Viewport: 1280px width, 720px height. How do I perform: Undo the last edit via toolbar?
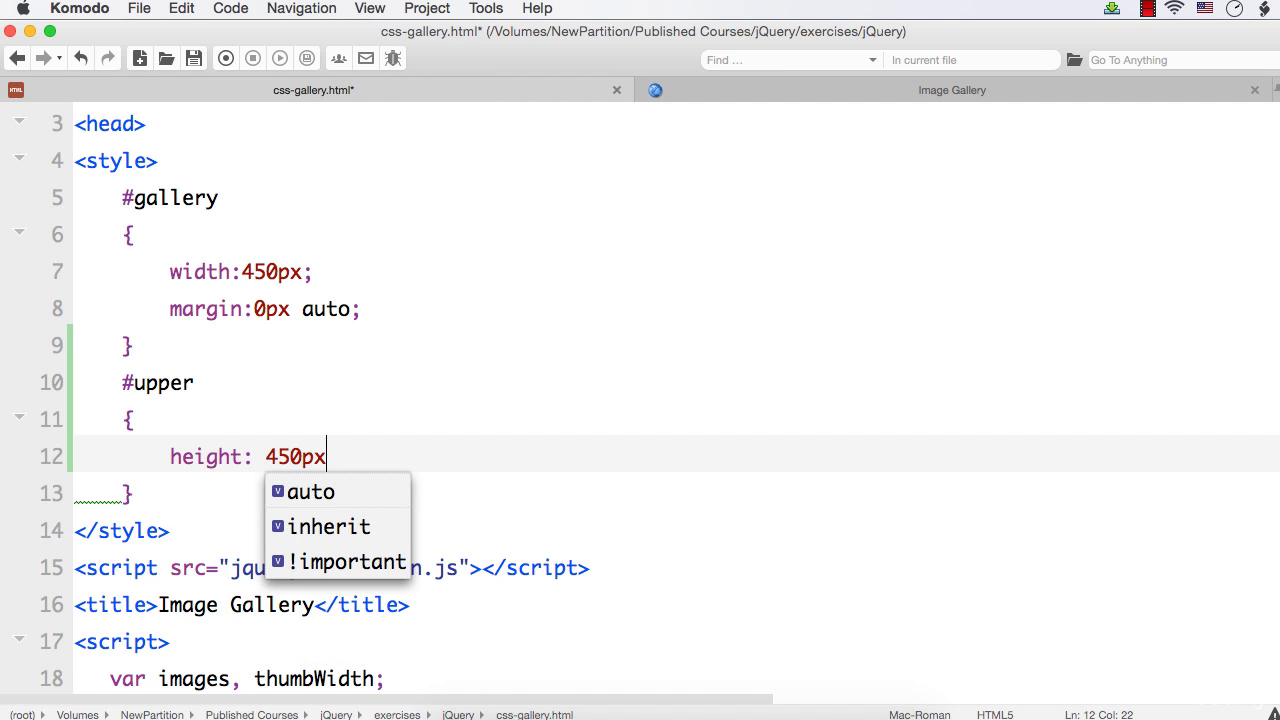coord(82,59)
